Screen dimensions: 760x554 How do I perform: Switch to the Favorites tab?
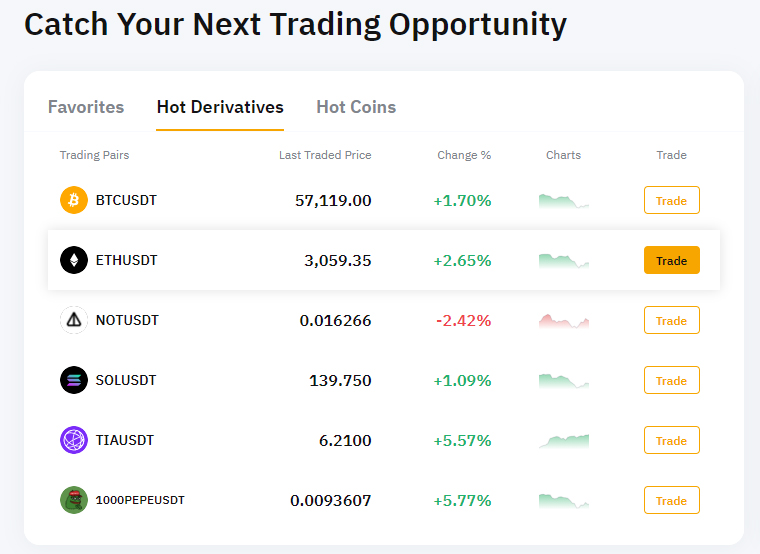pyautogui.click(x=86, y=107)
